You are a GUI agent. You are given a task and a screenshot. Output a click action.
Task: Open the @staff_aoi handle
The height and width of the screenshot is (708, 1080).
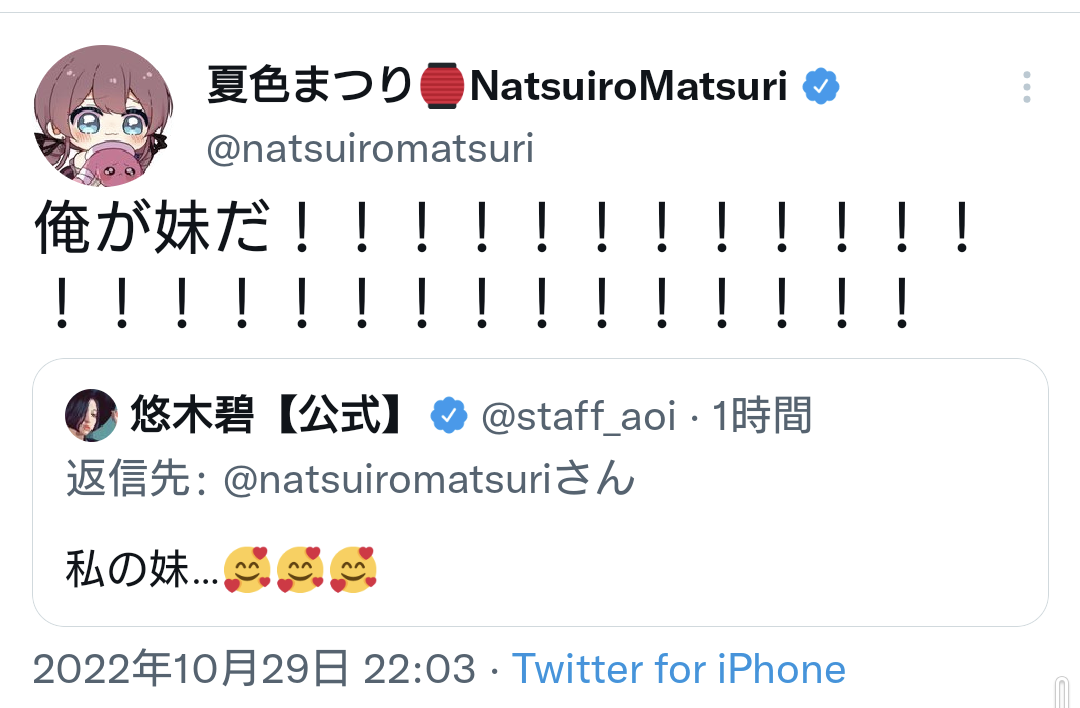point(578,416)
